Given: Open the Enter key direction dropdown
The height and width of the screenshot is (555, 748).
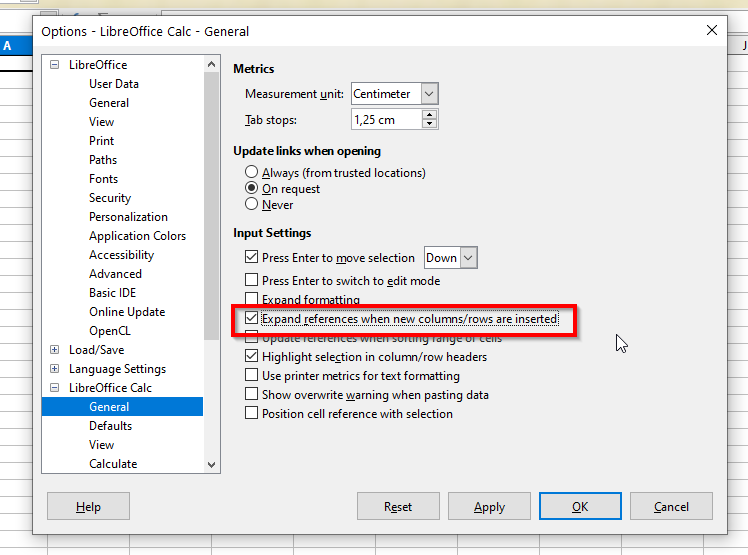Looking at the screenshot, I should tap(468, 258).
